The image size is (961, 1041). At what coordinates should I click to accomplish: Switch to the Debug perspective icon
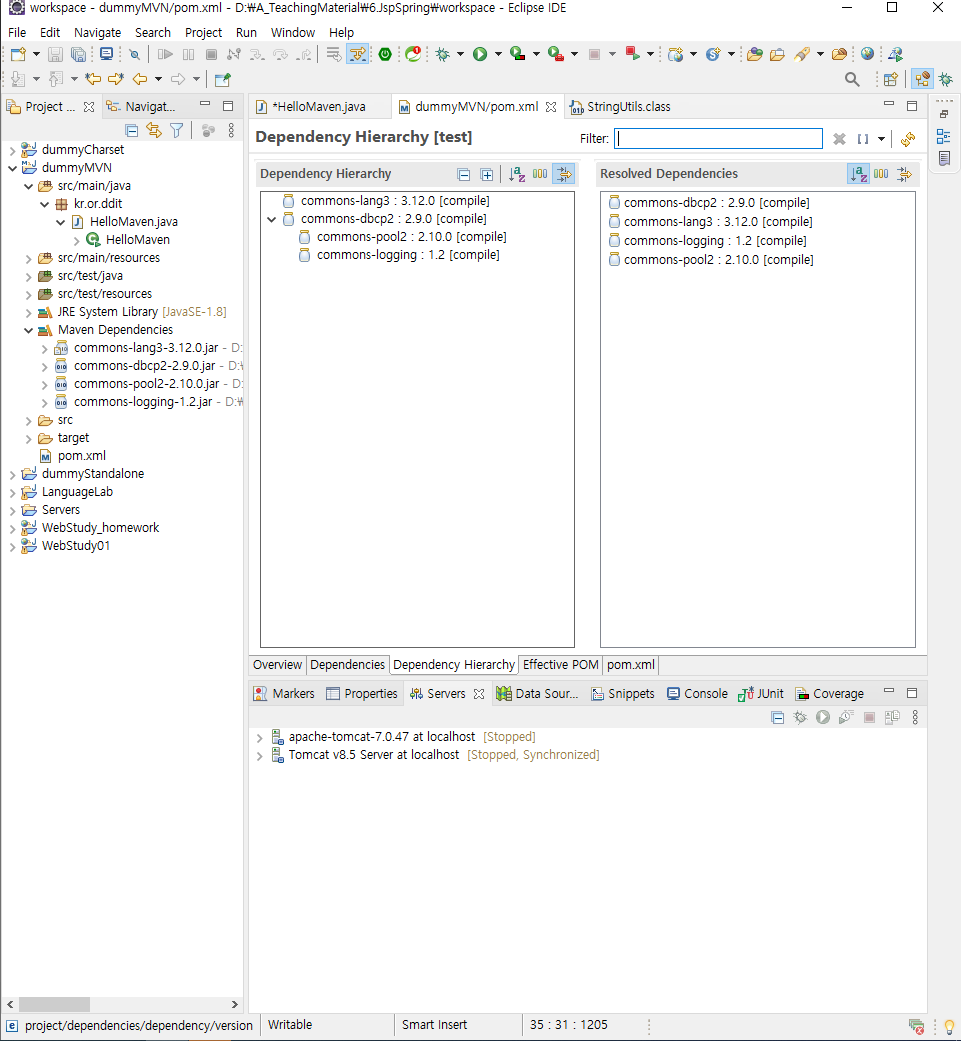pos(946,80)
